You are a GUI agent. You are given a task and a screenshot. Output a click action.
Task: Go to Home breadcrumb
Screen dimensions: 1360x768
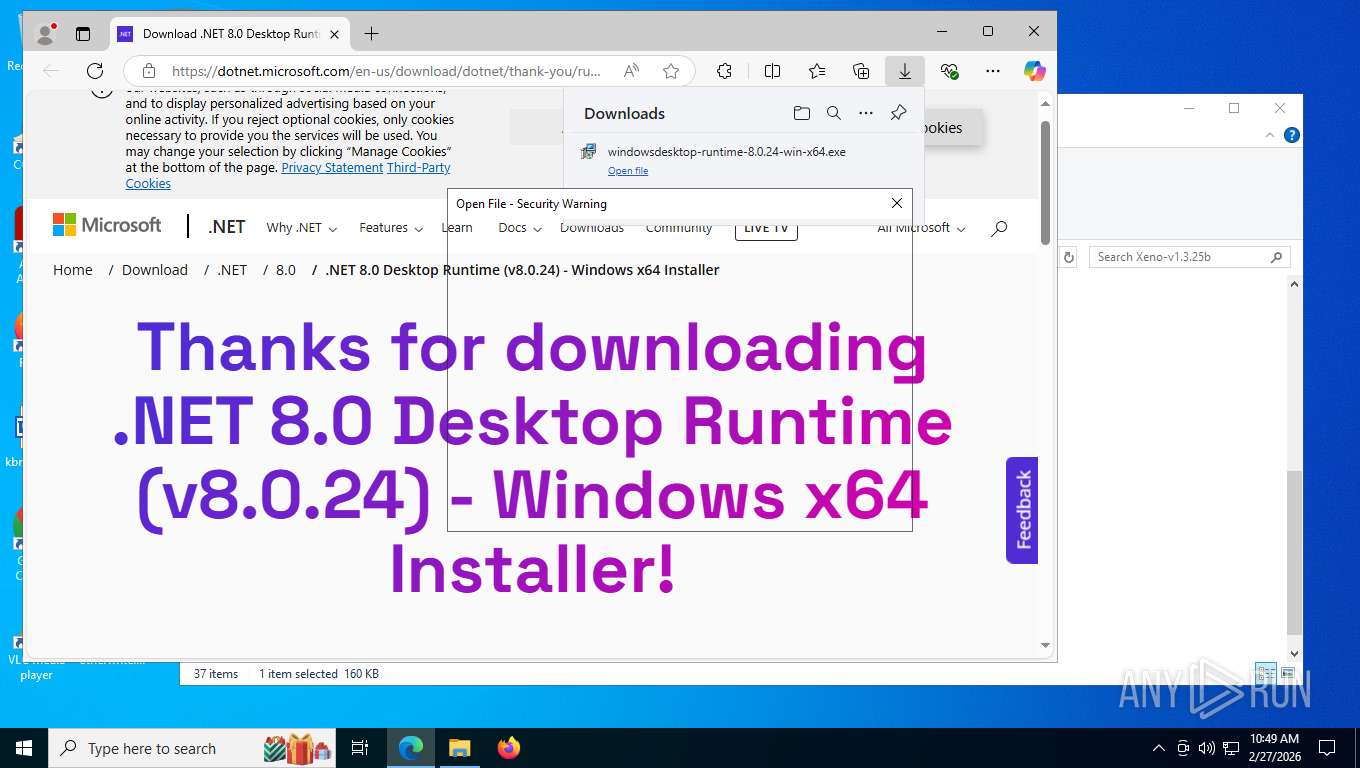click(73, 270)
